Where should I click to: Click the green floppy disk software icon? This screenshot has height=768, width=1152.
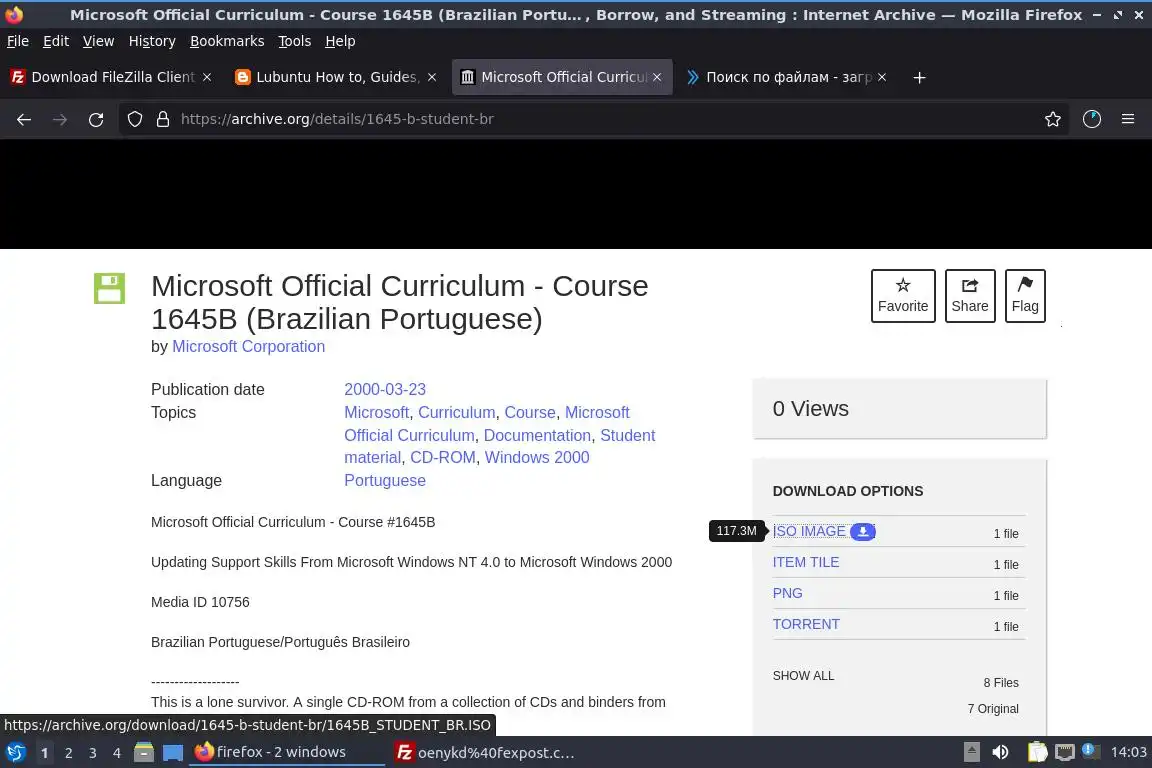pos(109,288)
